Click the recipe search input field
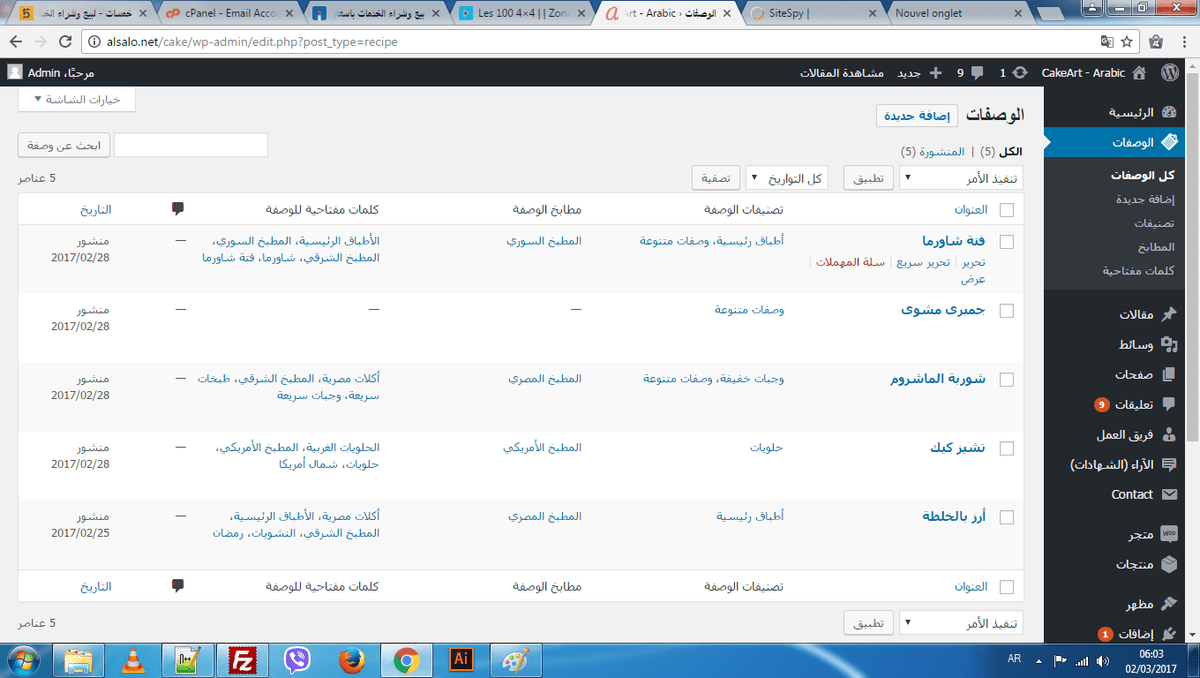Viewport: 1200px width, 678px height. click(x=191, y=145)
